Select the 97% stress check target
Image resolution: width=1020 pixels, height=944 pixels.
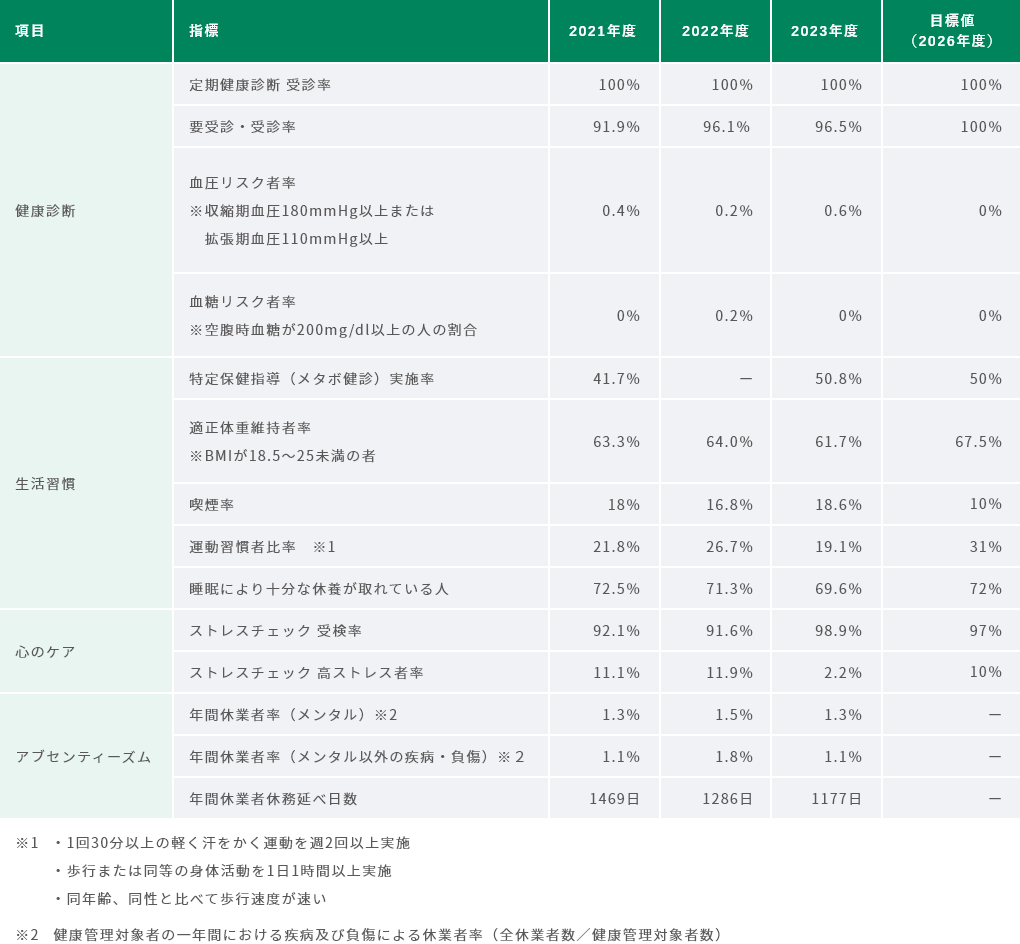tap(986, 631)
